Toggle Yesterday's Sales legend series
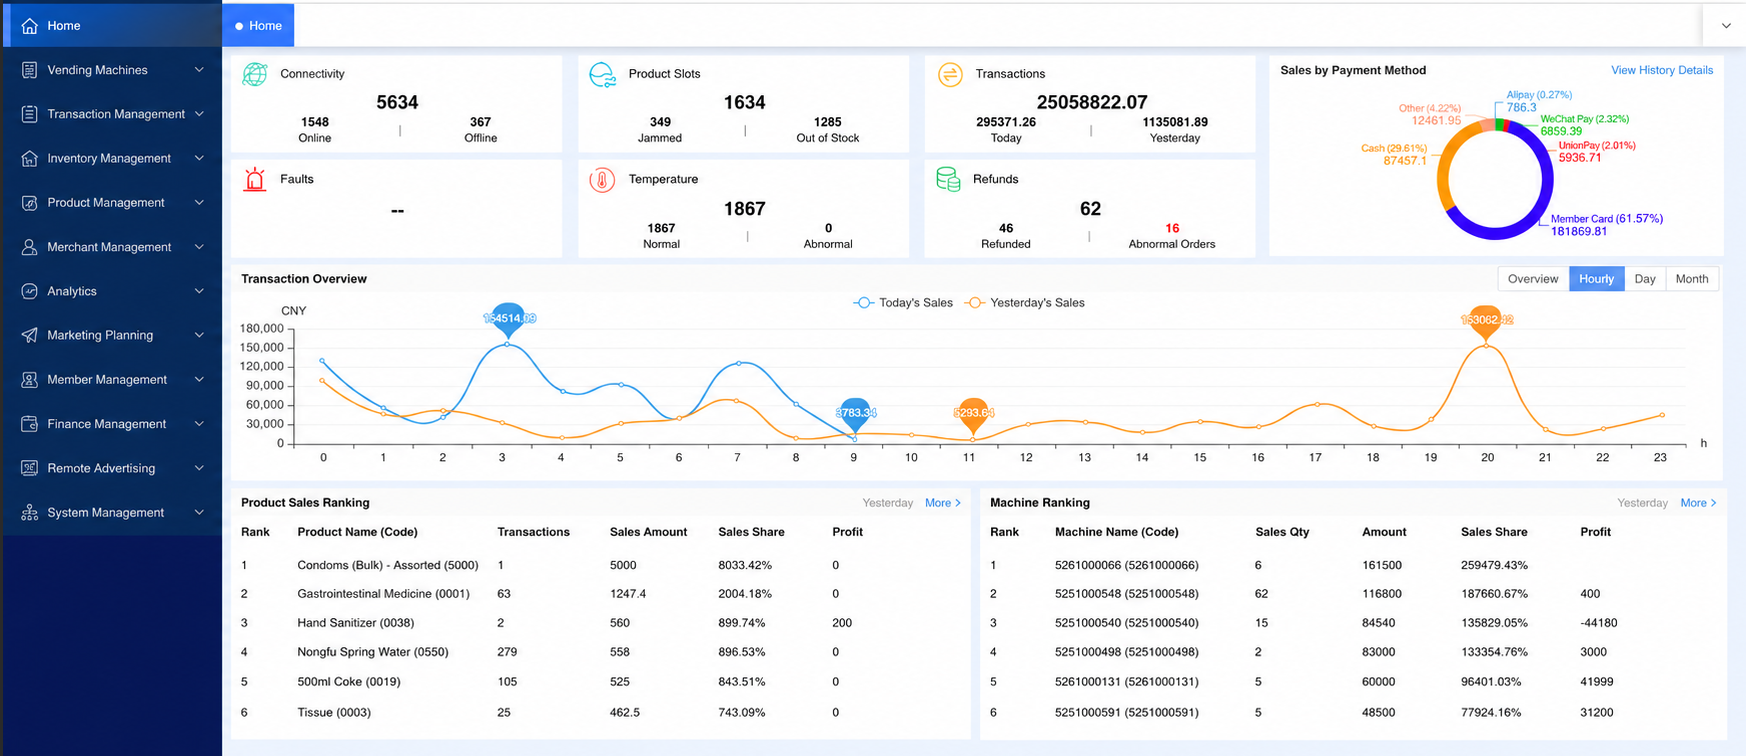This screenshot has height=756, width=1746. [1024, 303]
